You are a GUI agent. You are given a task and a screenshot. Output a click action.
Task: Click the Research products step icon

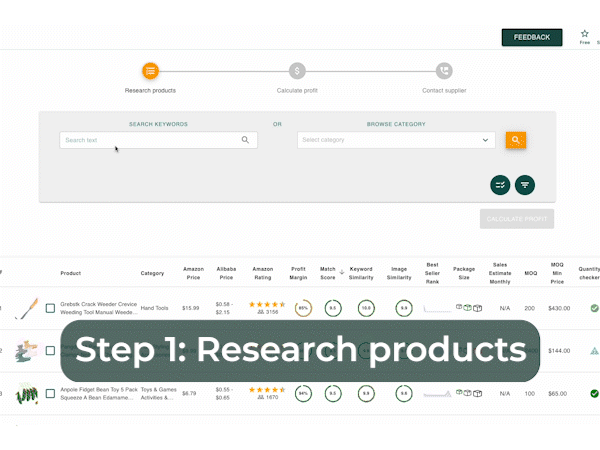[x=150, y=71]
